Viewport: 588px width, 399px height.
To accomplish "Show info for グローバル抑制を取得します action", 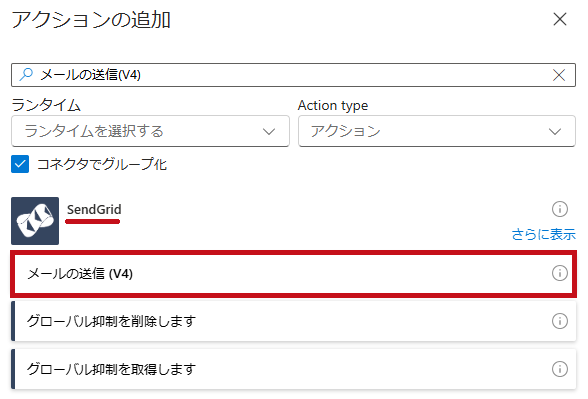I will [x=560, y=369].
